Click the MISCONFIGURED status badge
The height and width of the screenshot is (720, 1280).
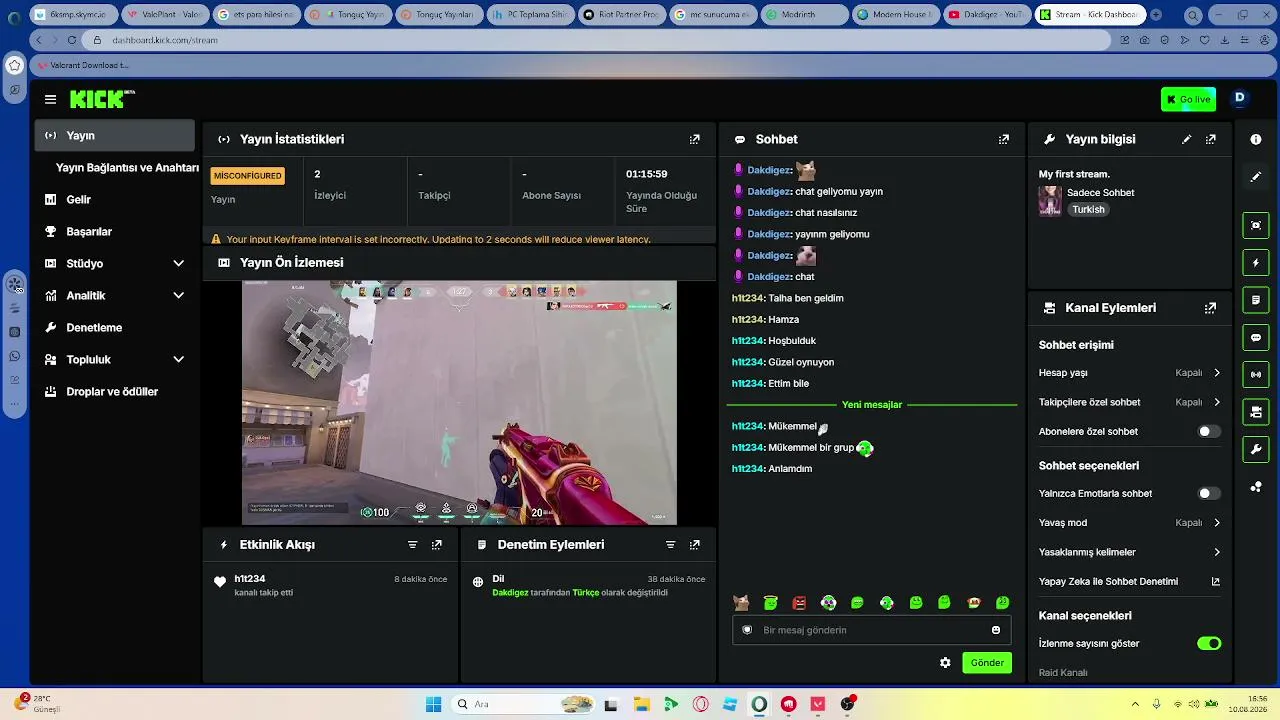(248, 176)
